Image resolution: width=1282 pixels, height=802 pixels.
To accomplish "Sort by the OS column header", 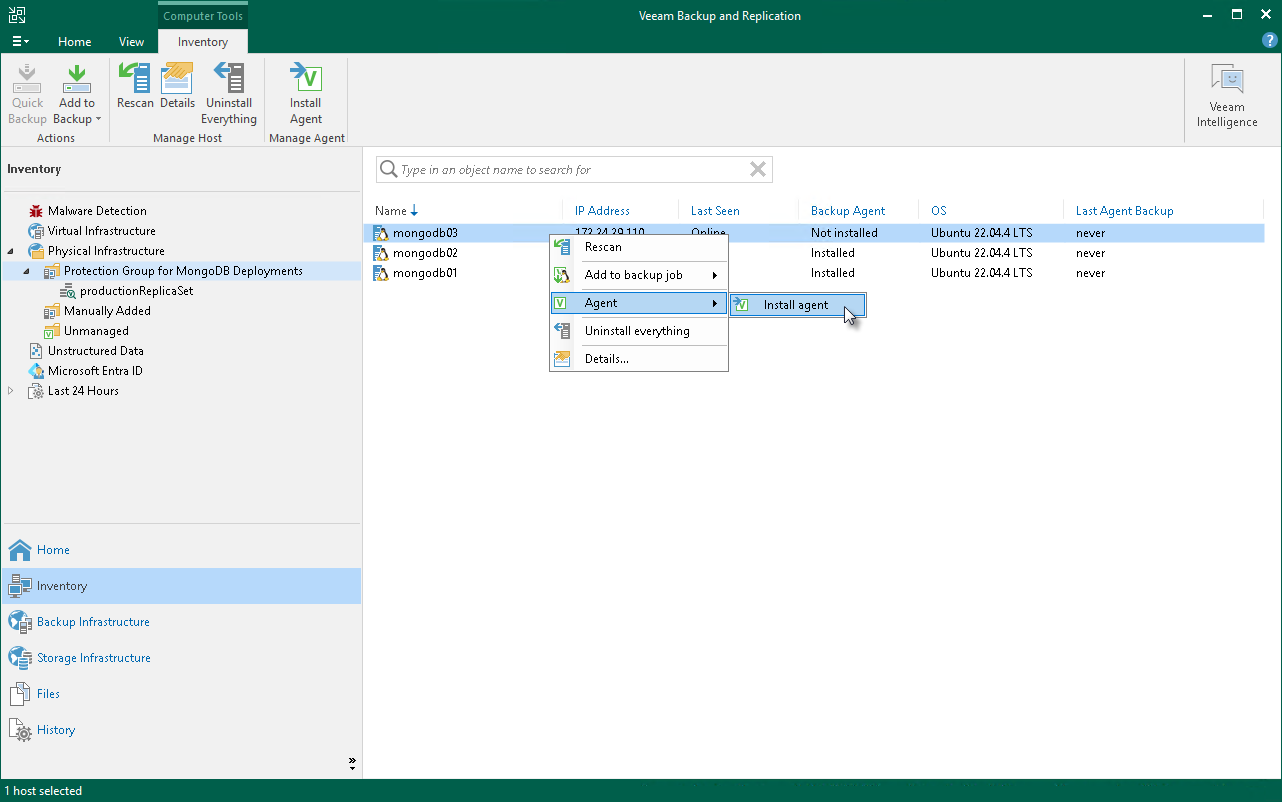I will coord(938,211).
